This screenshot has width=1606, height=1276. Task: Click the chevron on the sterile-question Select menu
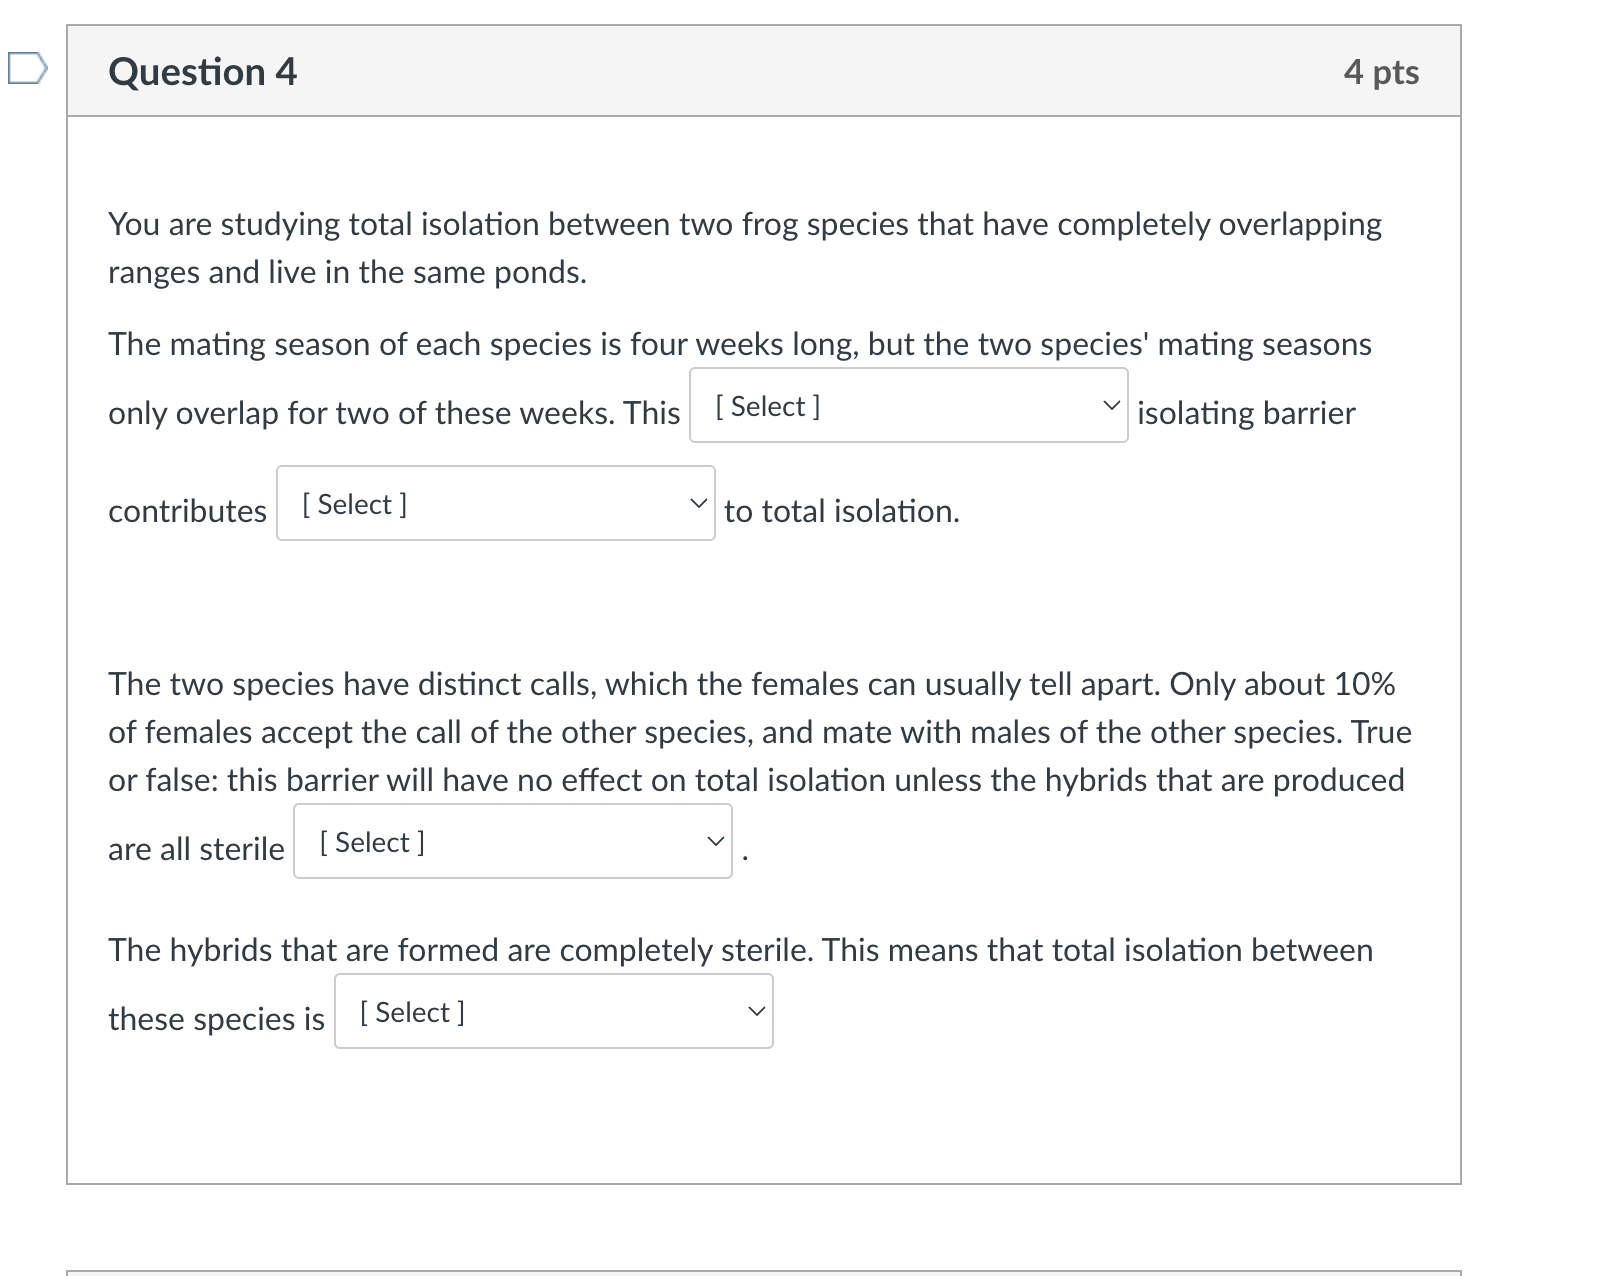(716, 841)
